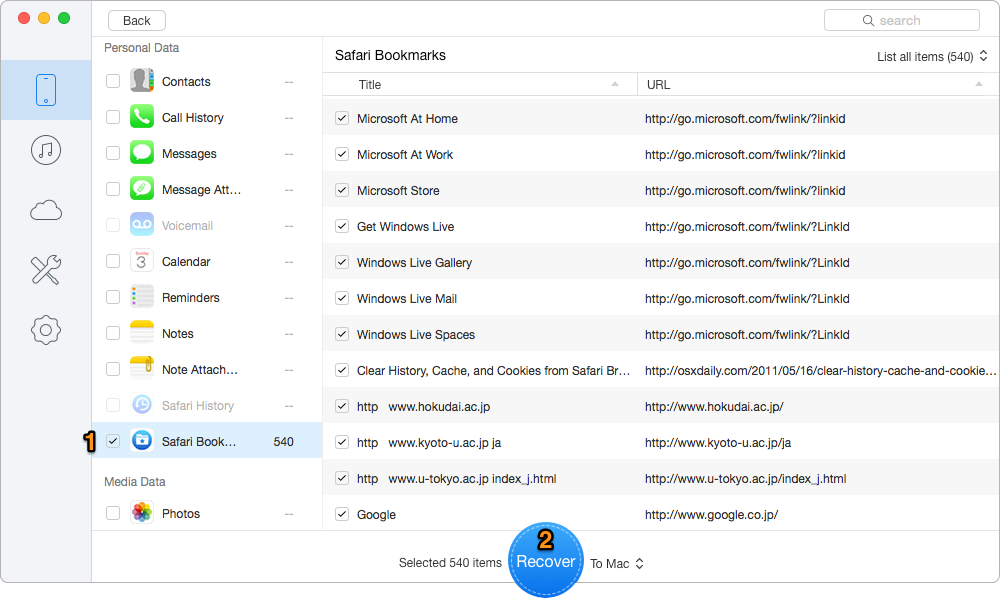
Task: Click the http://www.google.co.jp/ URL
Action: tap(711, 514)
